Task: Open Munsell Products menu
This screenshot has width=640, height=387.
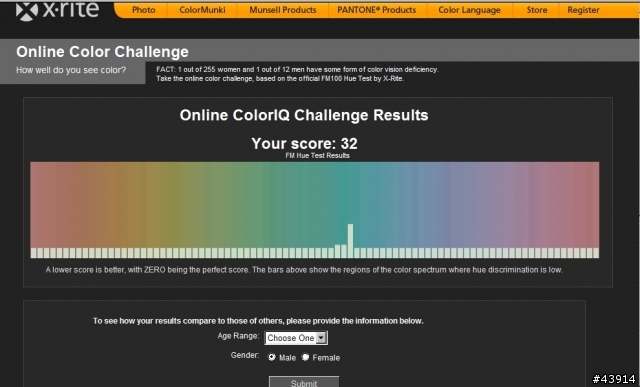Action: 282,10
